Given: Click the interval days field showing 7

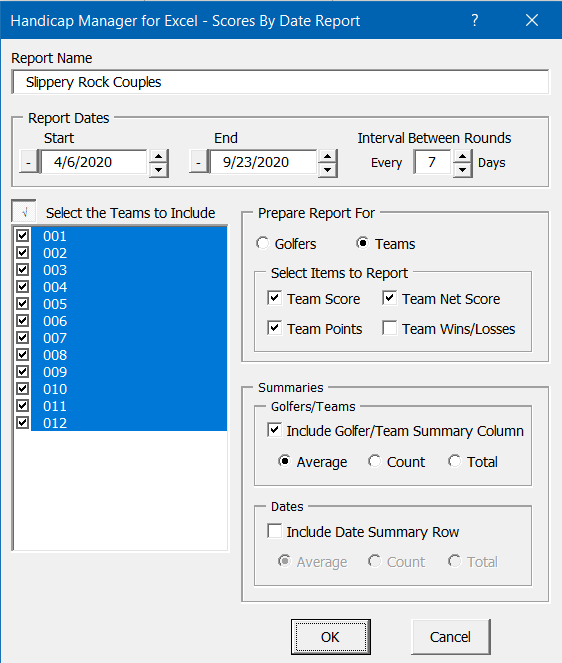Looking at the screenshot, I should (432, 162).
